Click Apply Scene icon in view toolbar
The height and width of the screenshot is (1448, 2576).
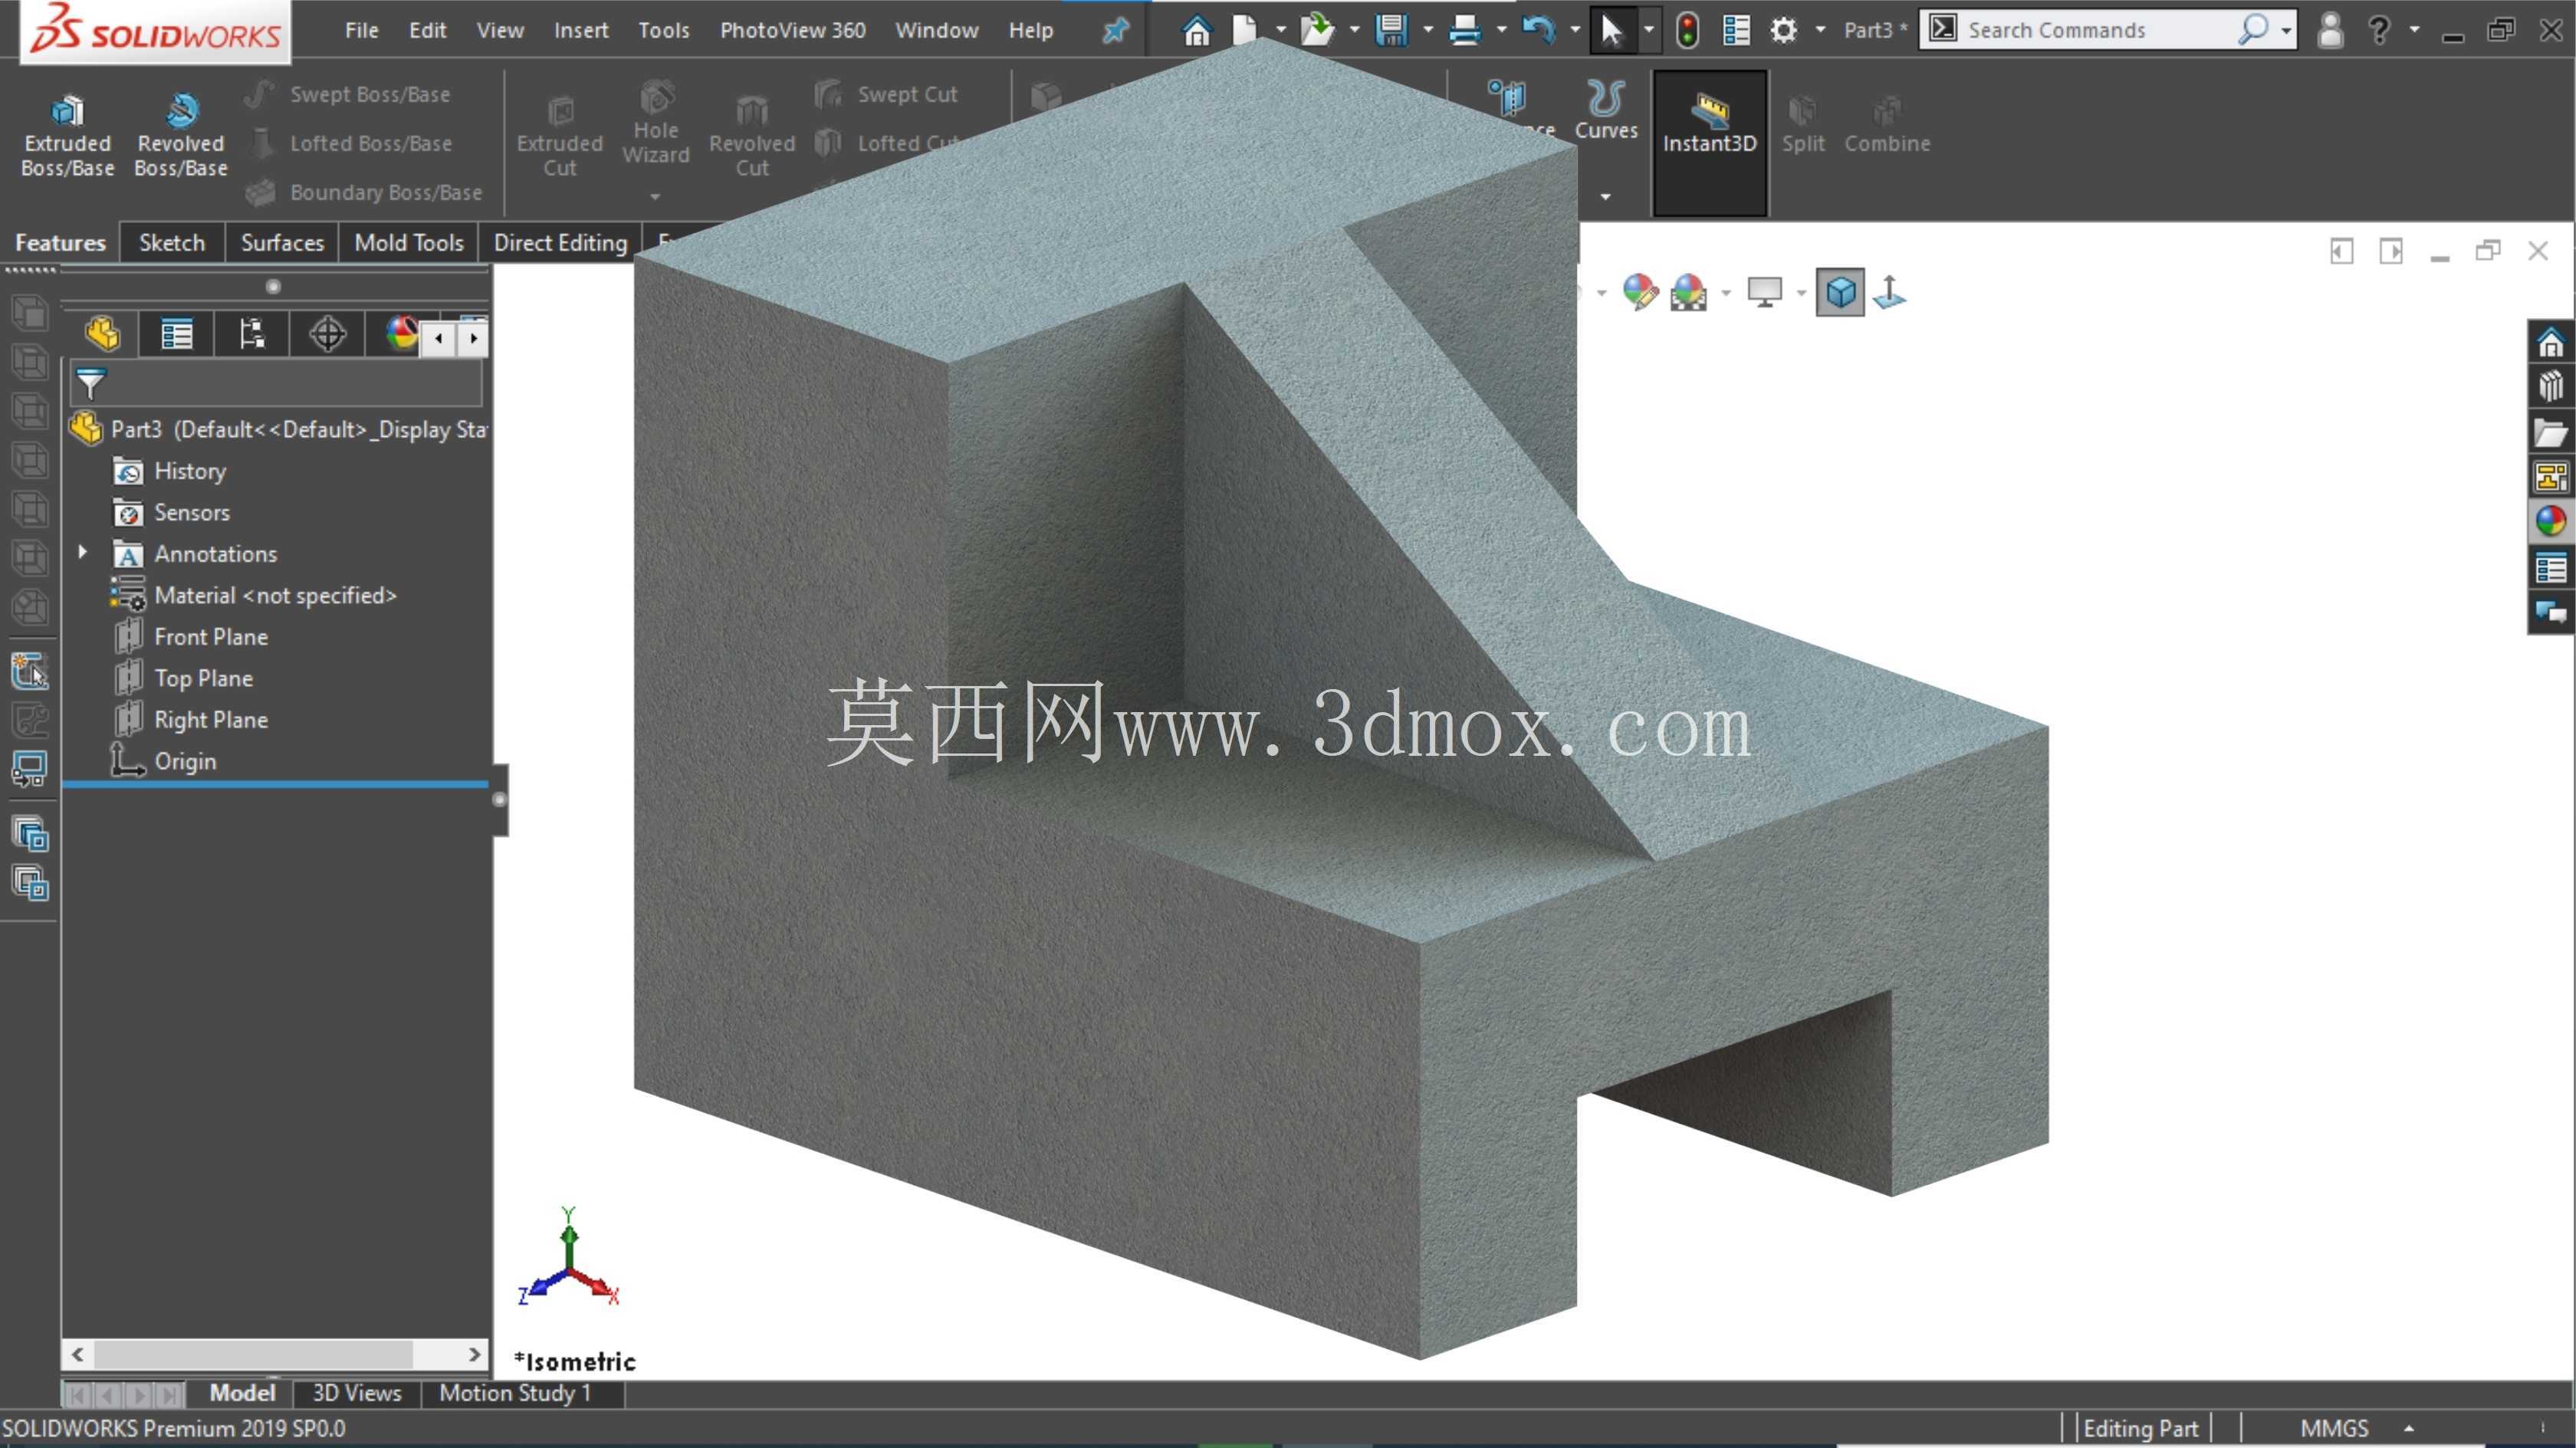(1689, 293)
